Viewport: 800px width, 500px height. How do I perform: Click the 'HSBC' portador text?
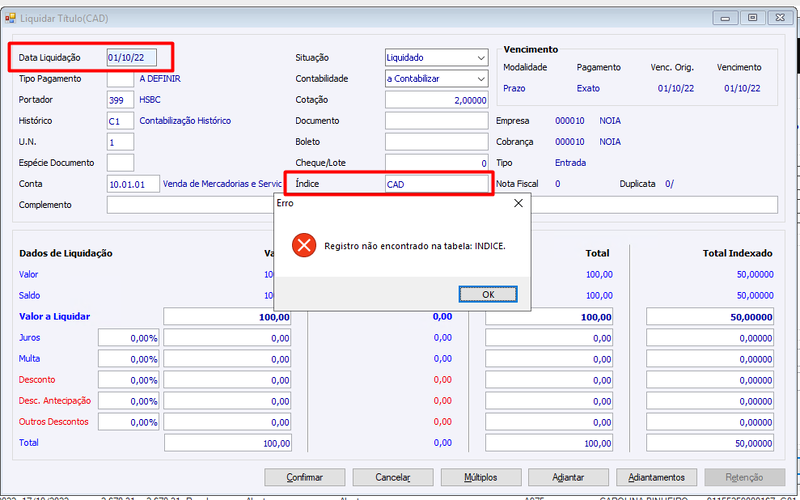click(150, 100)
